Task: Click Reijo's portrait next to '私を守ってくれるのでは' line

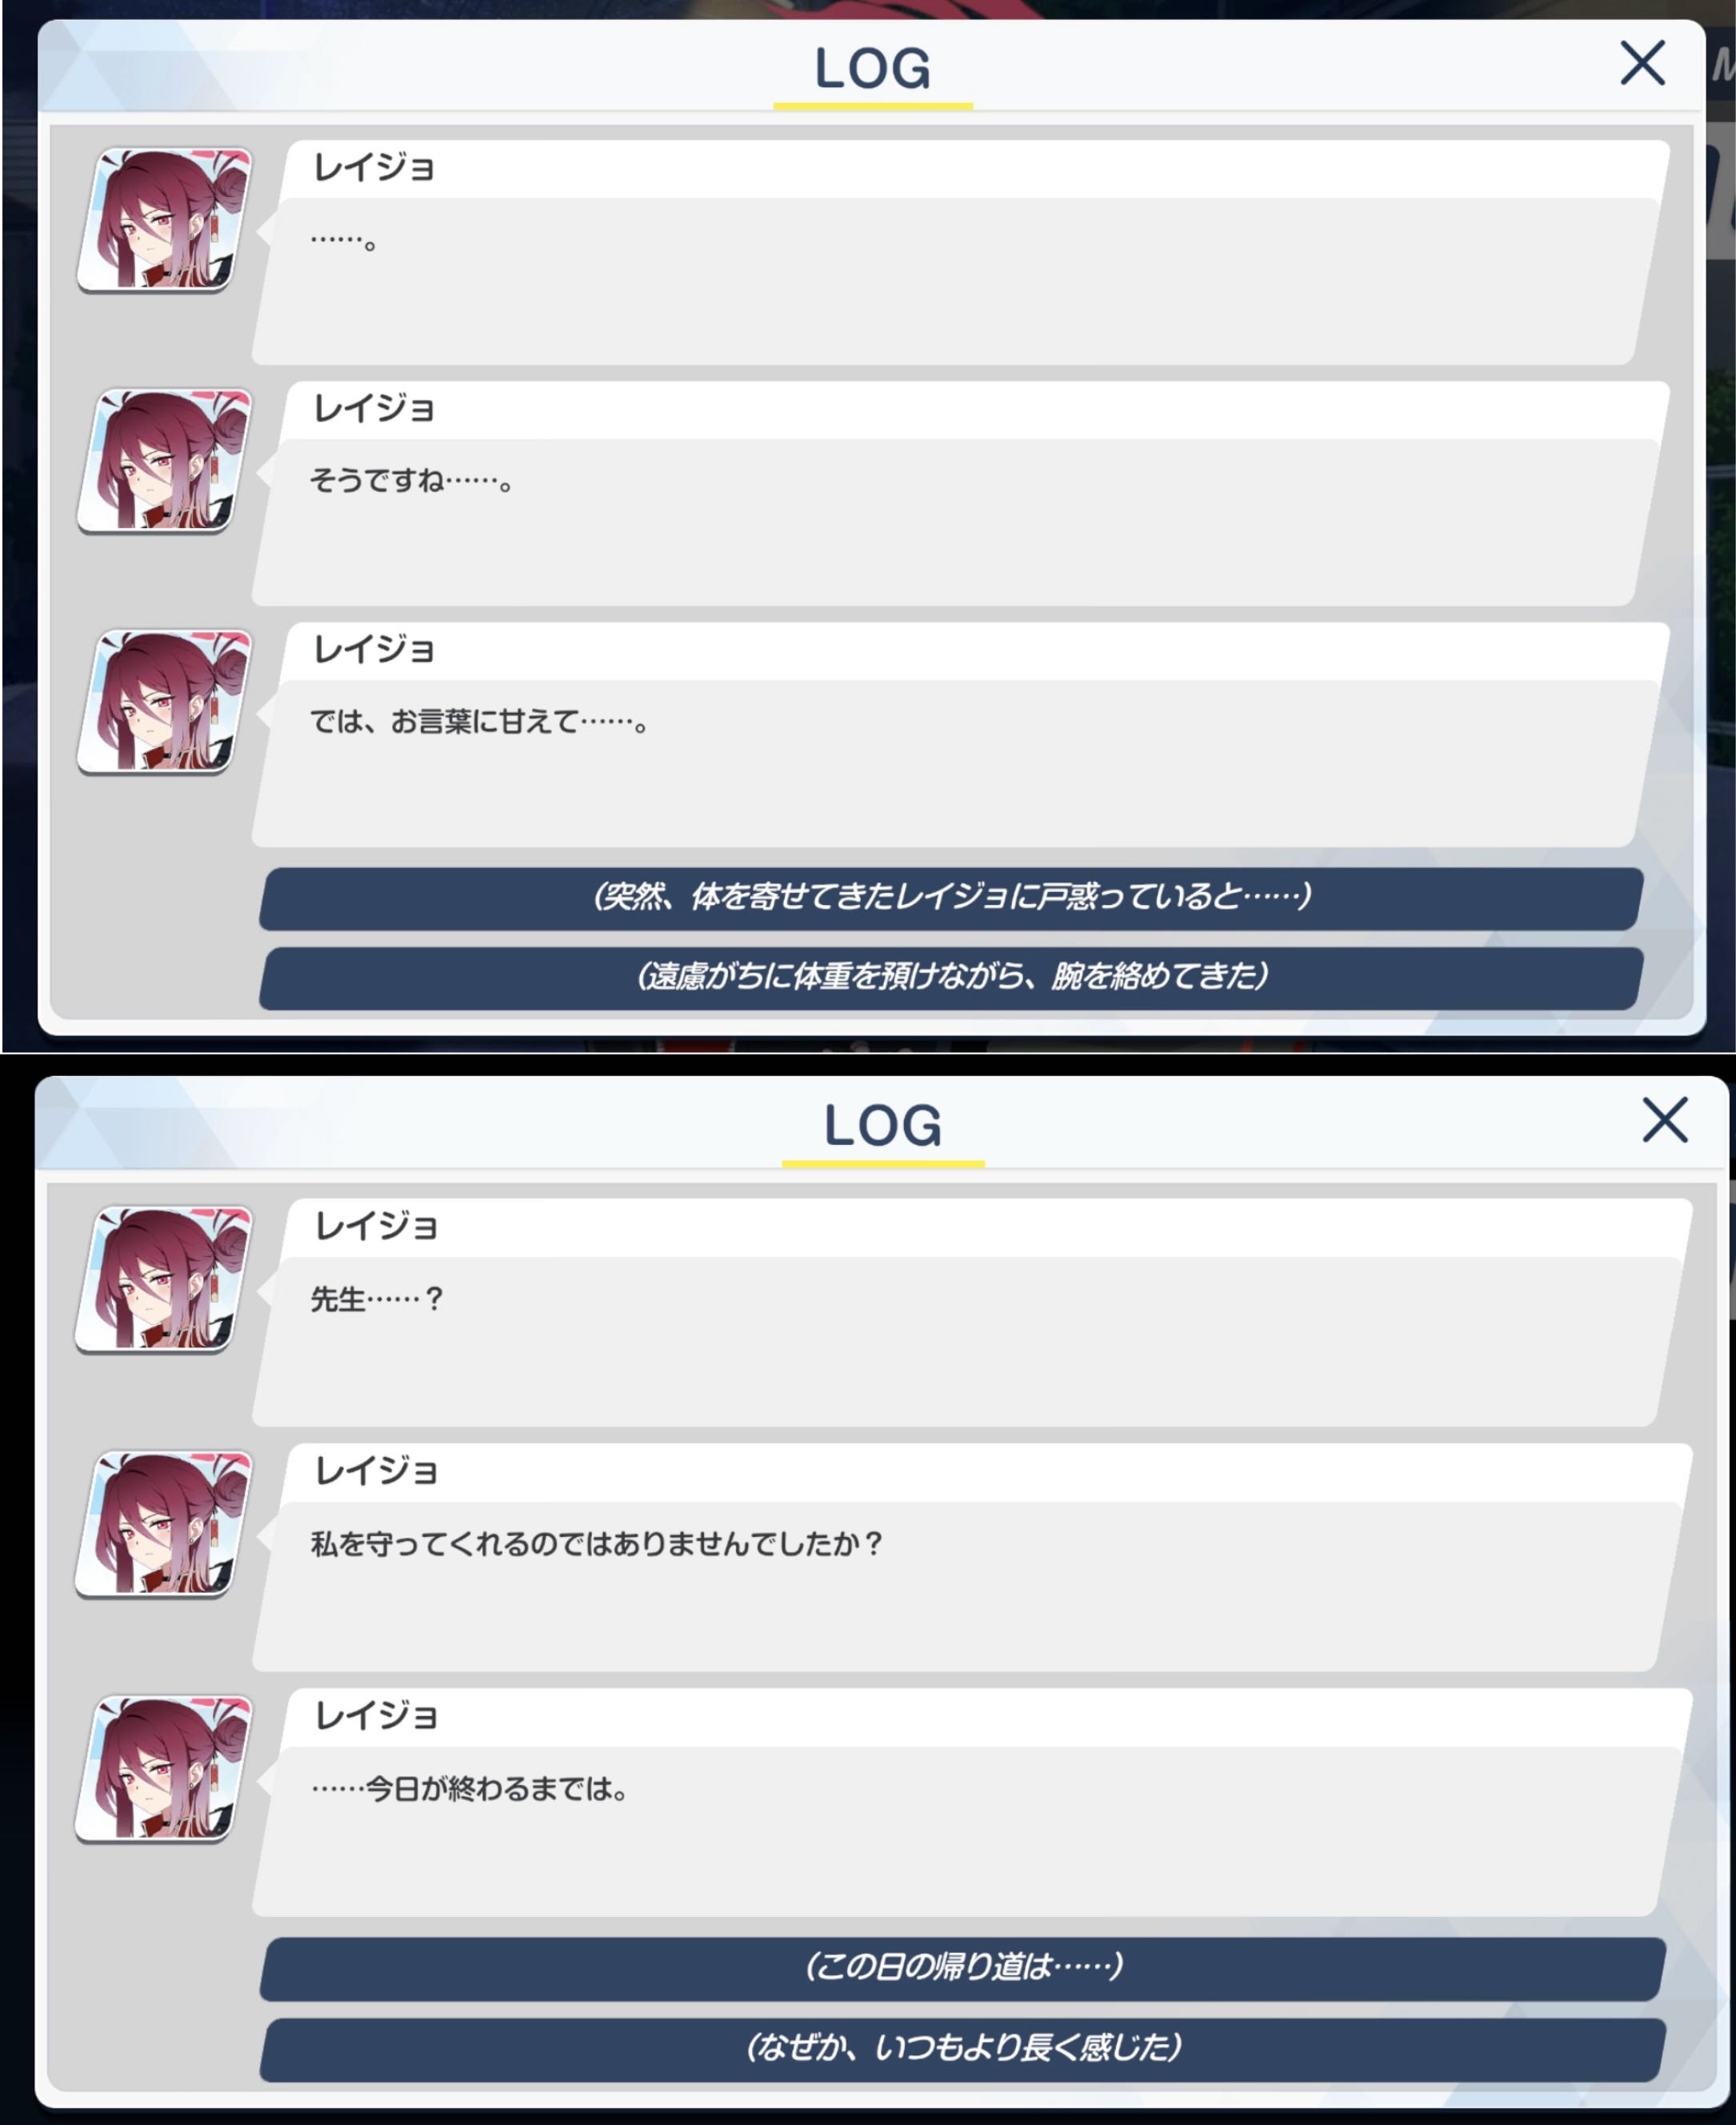Action: coord(164,1524)
